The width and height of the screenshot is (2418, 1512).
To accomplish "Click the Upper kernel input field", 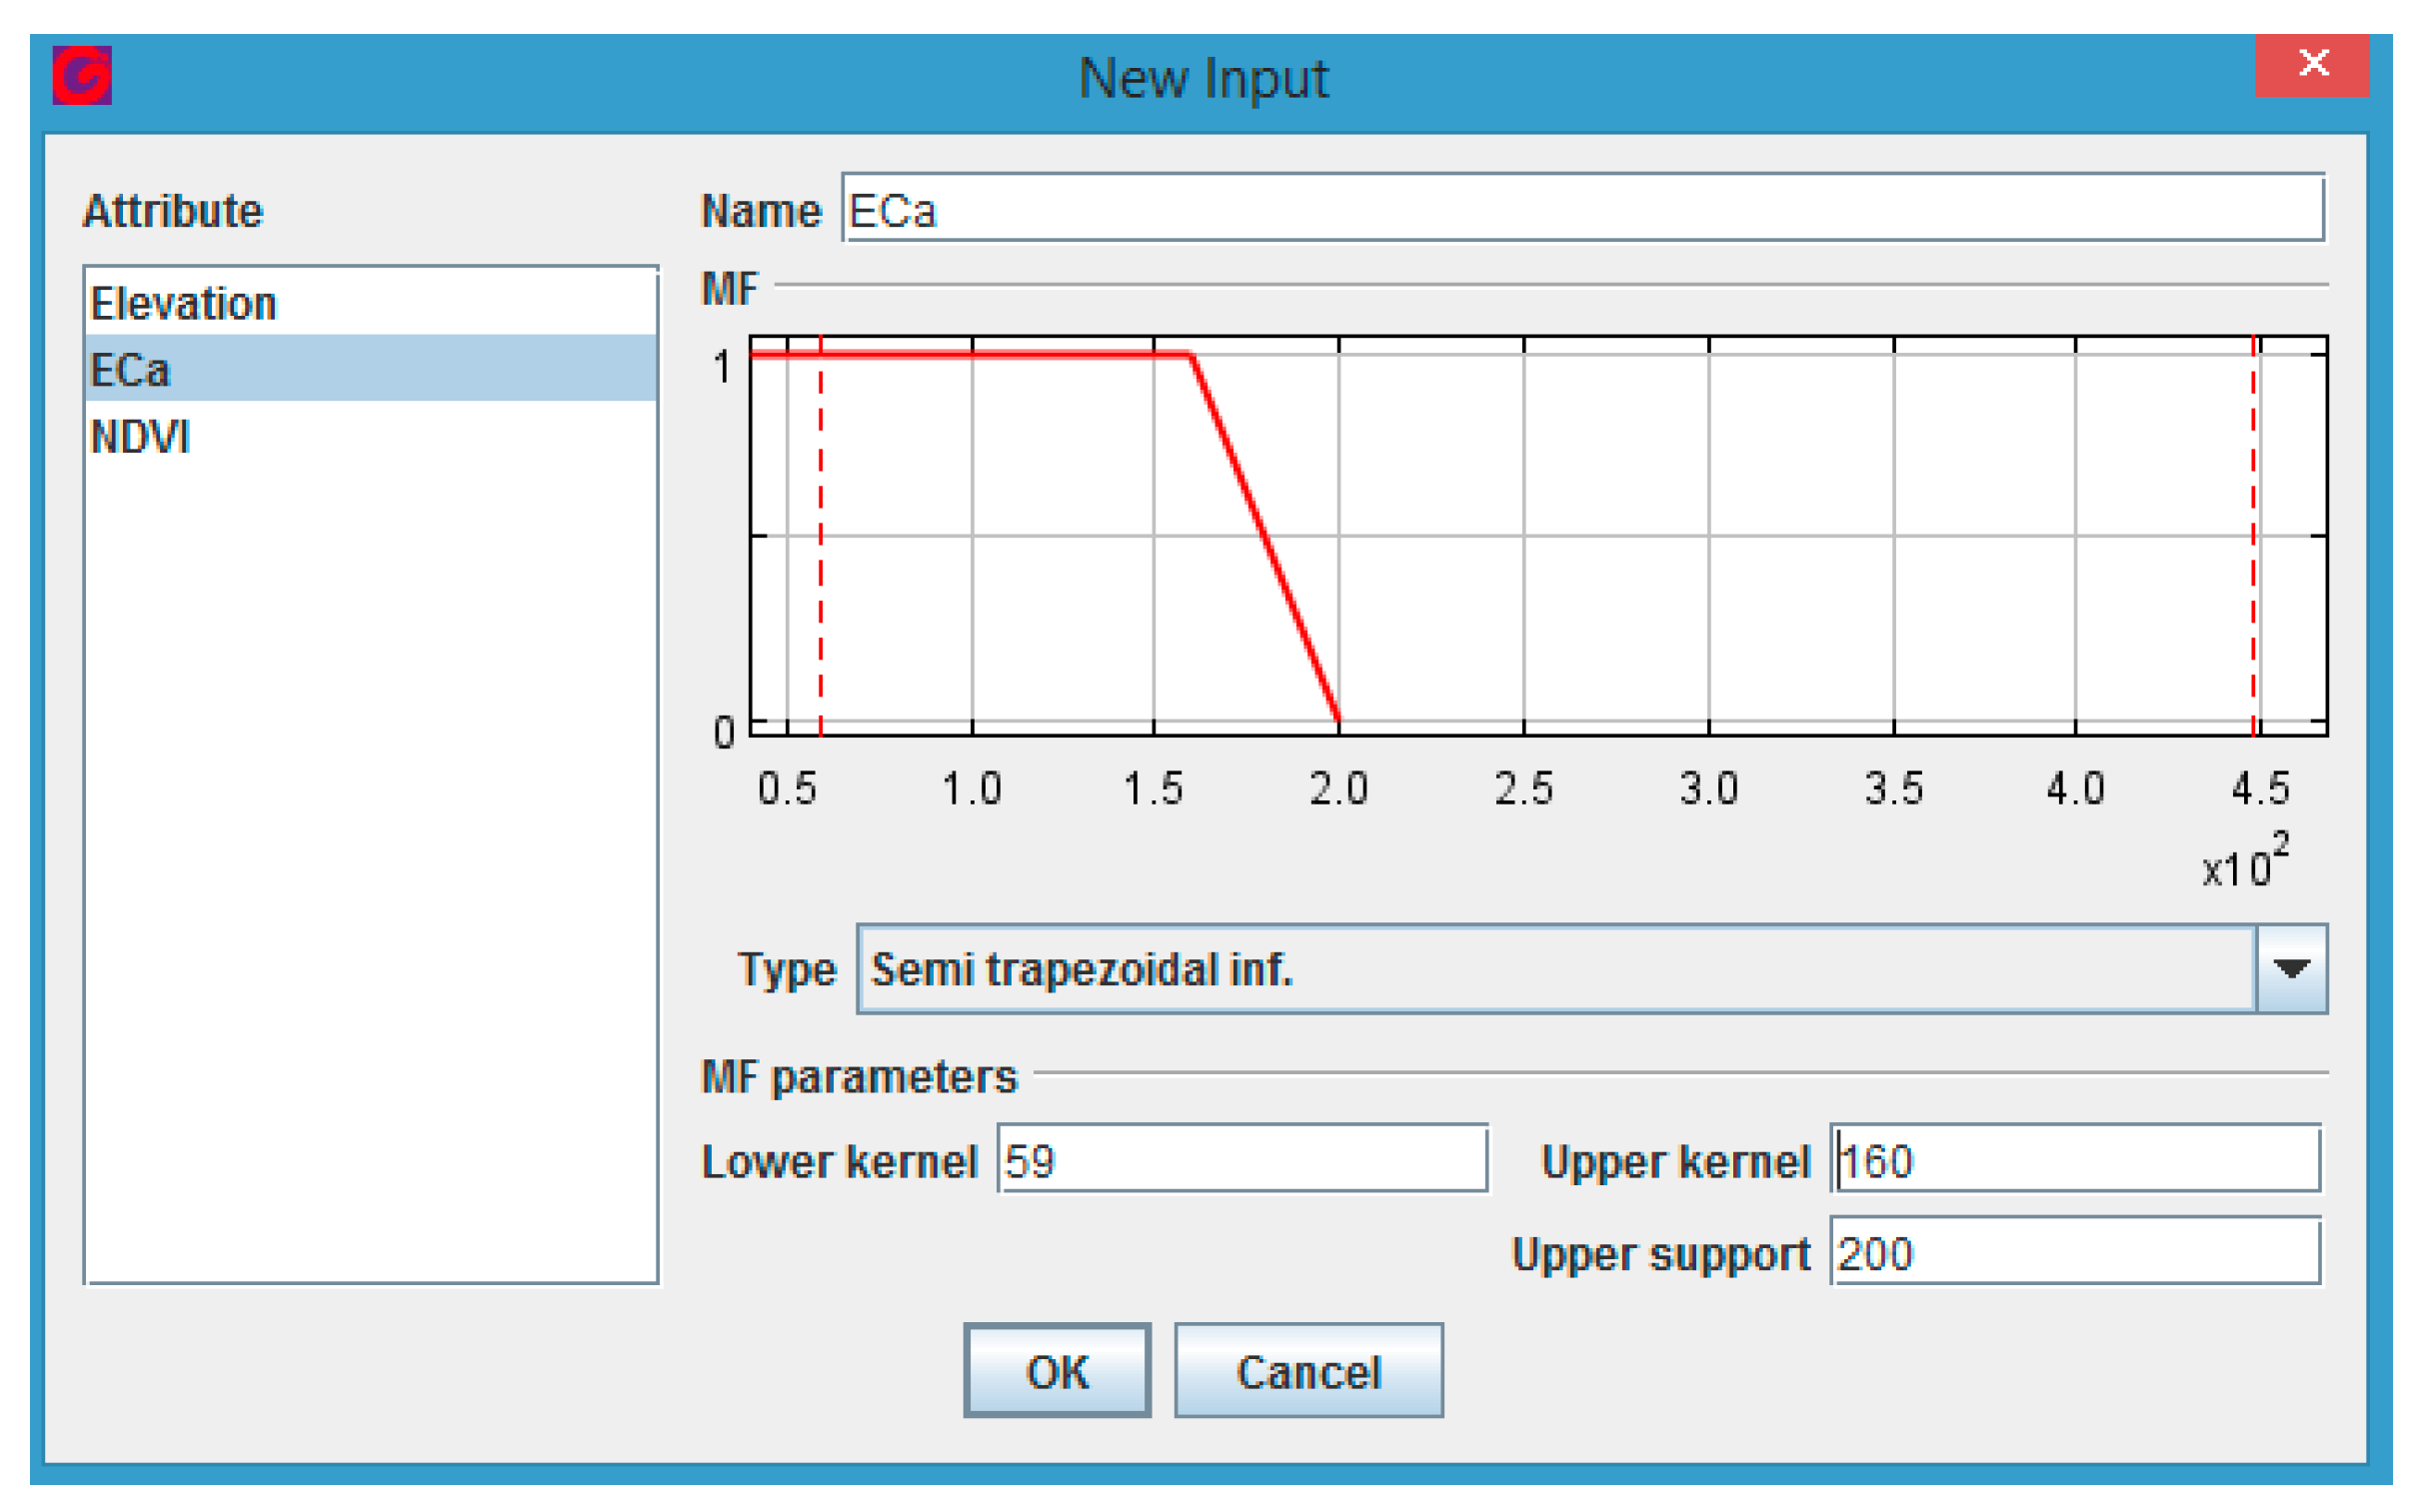I will tap(2075, 1160).
